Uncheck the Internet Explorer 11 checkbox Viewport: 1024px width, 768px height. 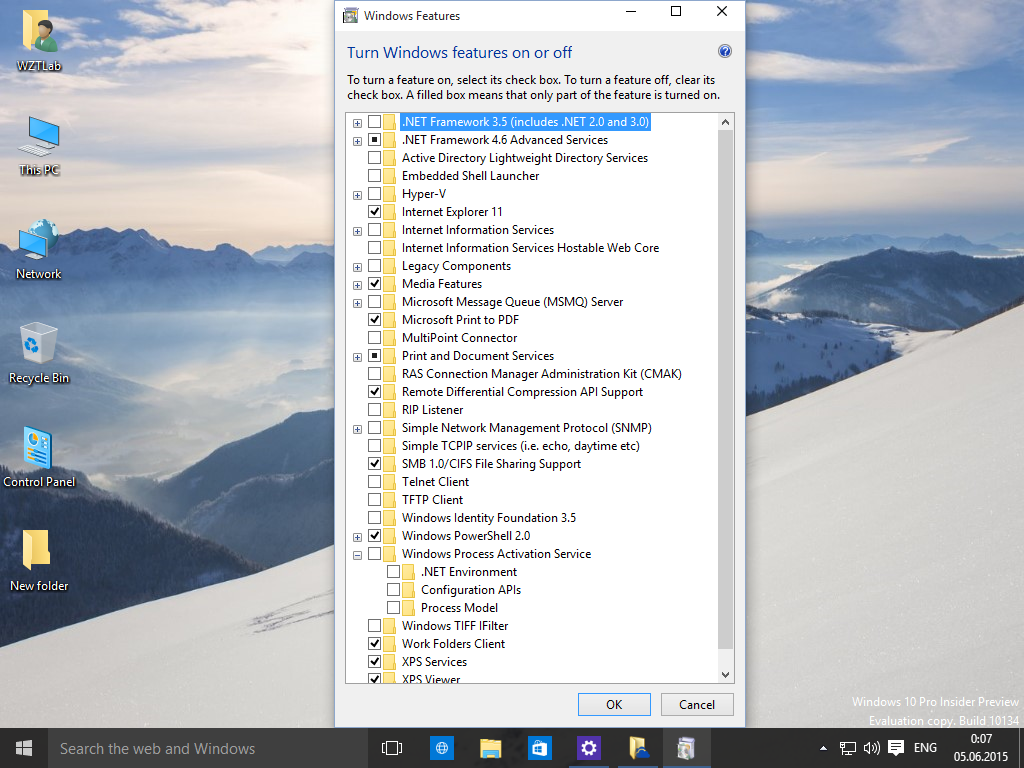(374, 212)
